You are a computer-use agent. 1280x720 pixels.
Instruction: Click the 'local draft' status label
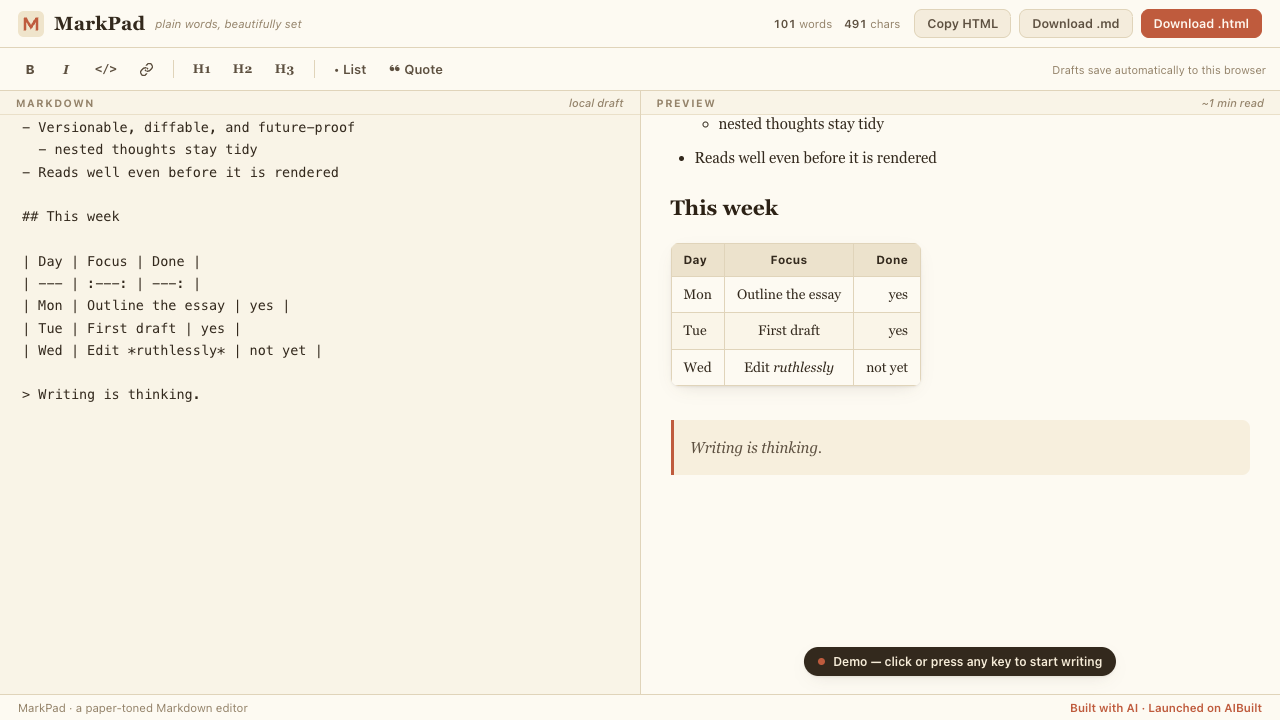(x=596, y=103)
